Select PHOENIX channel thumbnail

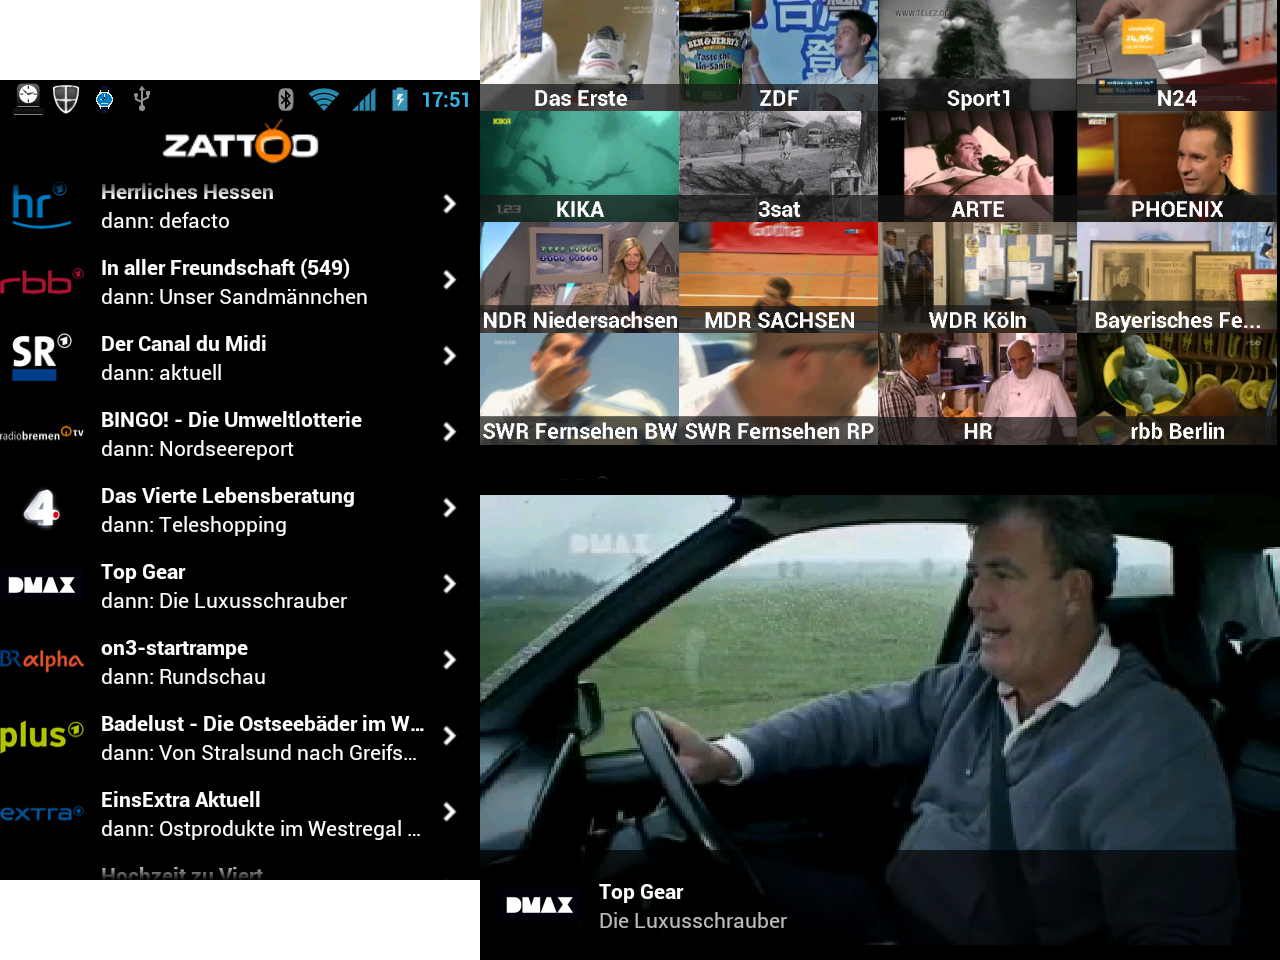[1177, 166]
